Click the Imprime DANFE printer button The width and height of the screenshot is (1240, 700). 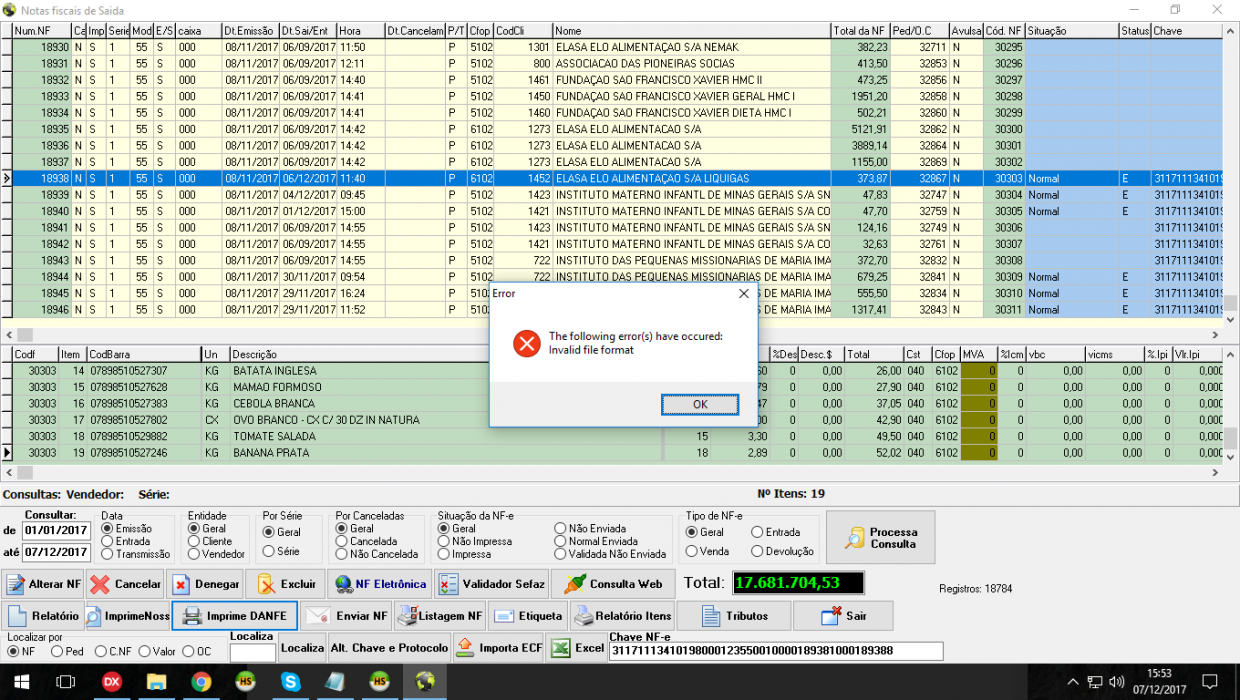point(235,616)
